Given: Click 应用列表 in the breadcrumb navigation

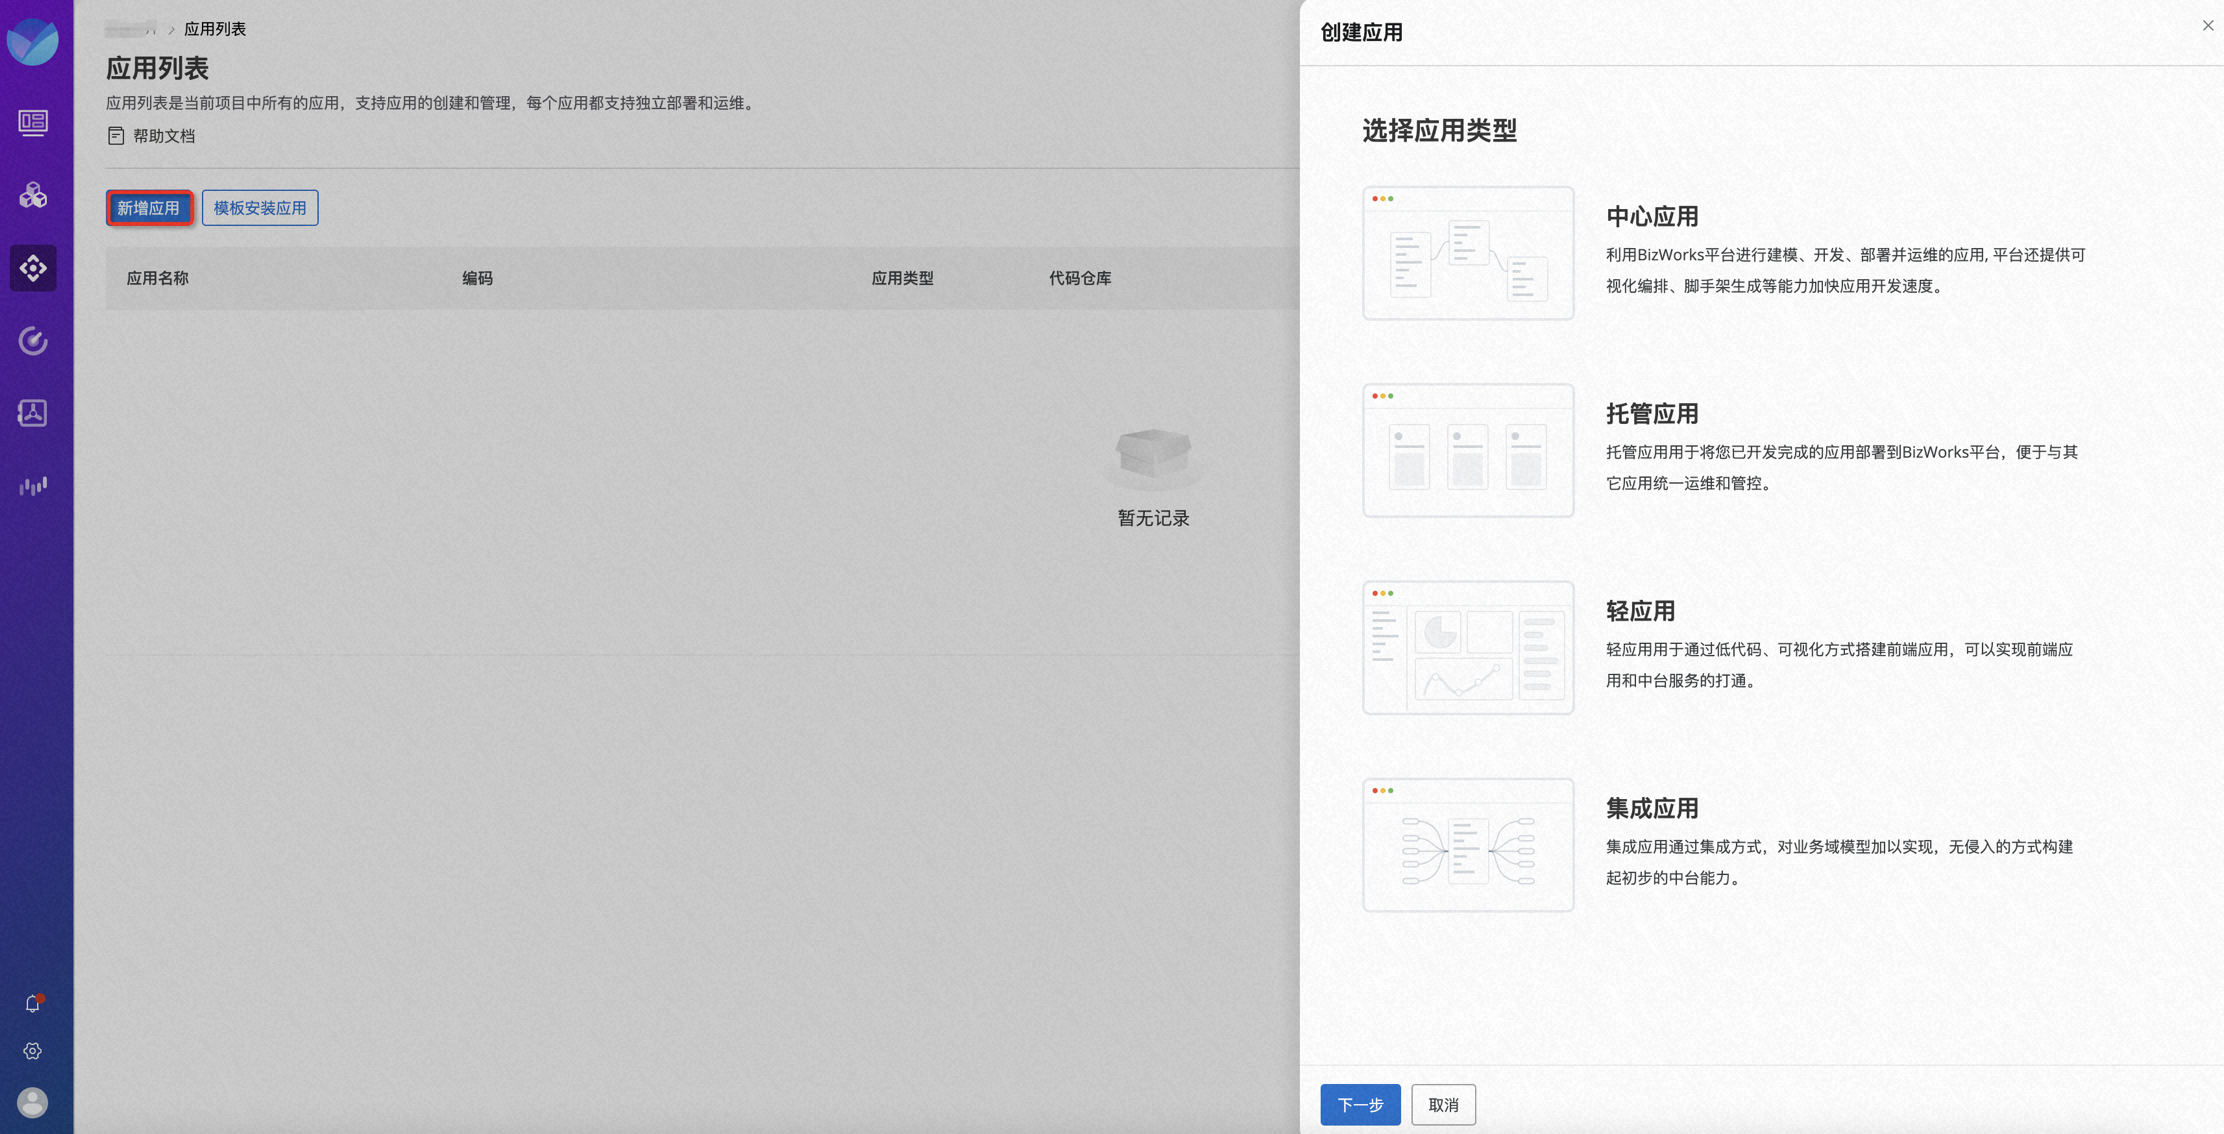Looking at the screenshot, I should coord(216,29).
